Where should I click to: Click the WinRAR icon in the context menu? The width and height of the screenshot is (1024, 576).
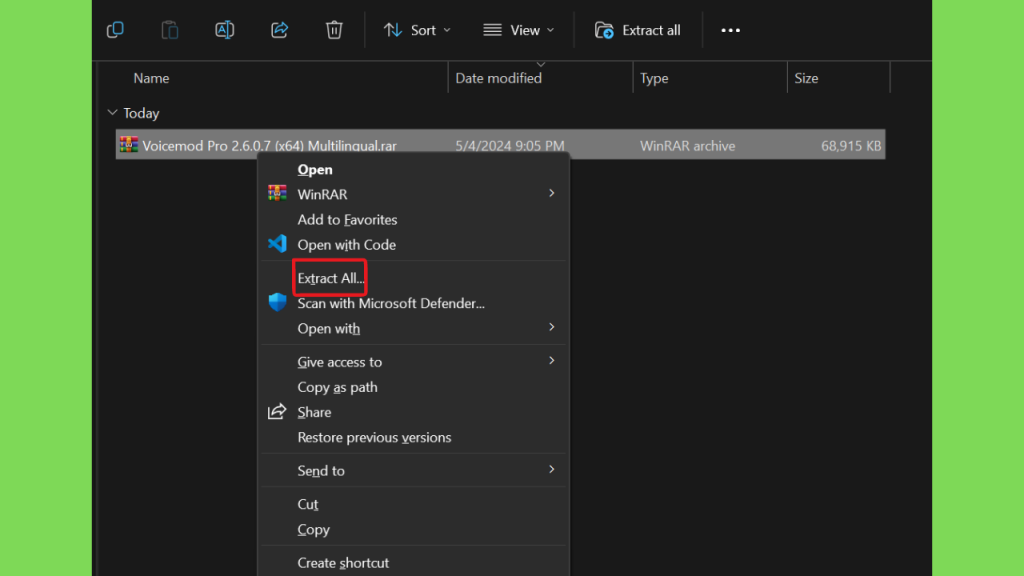pyautogui.click(x=277, y=193)
